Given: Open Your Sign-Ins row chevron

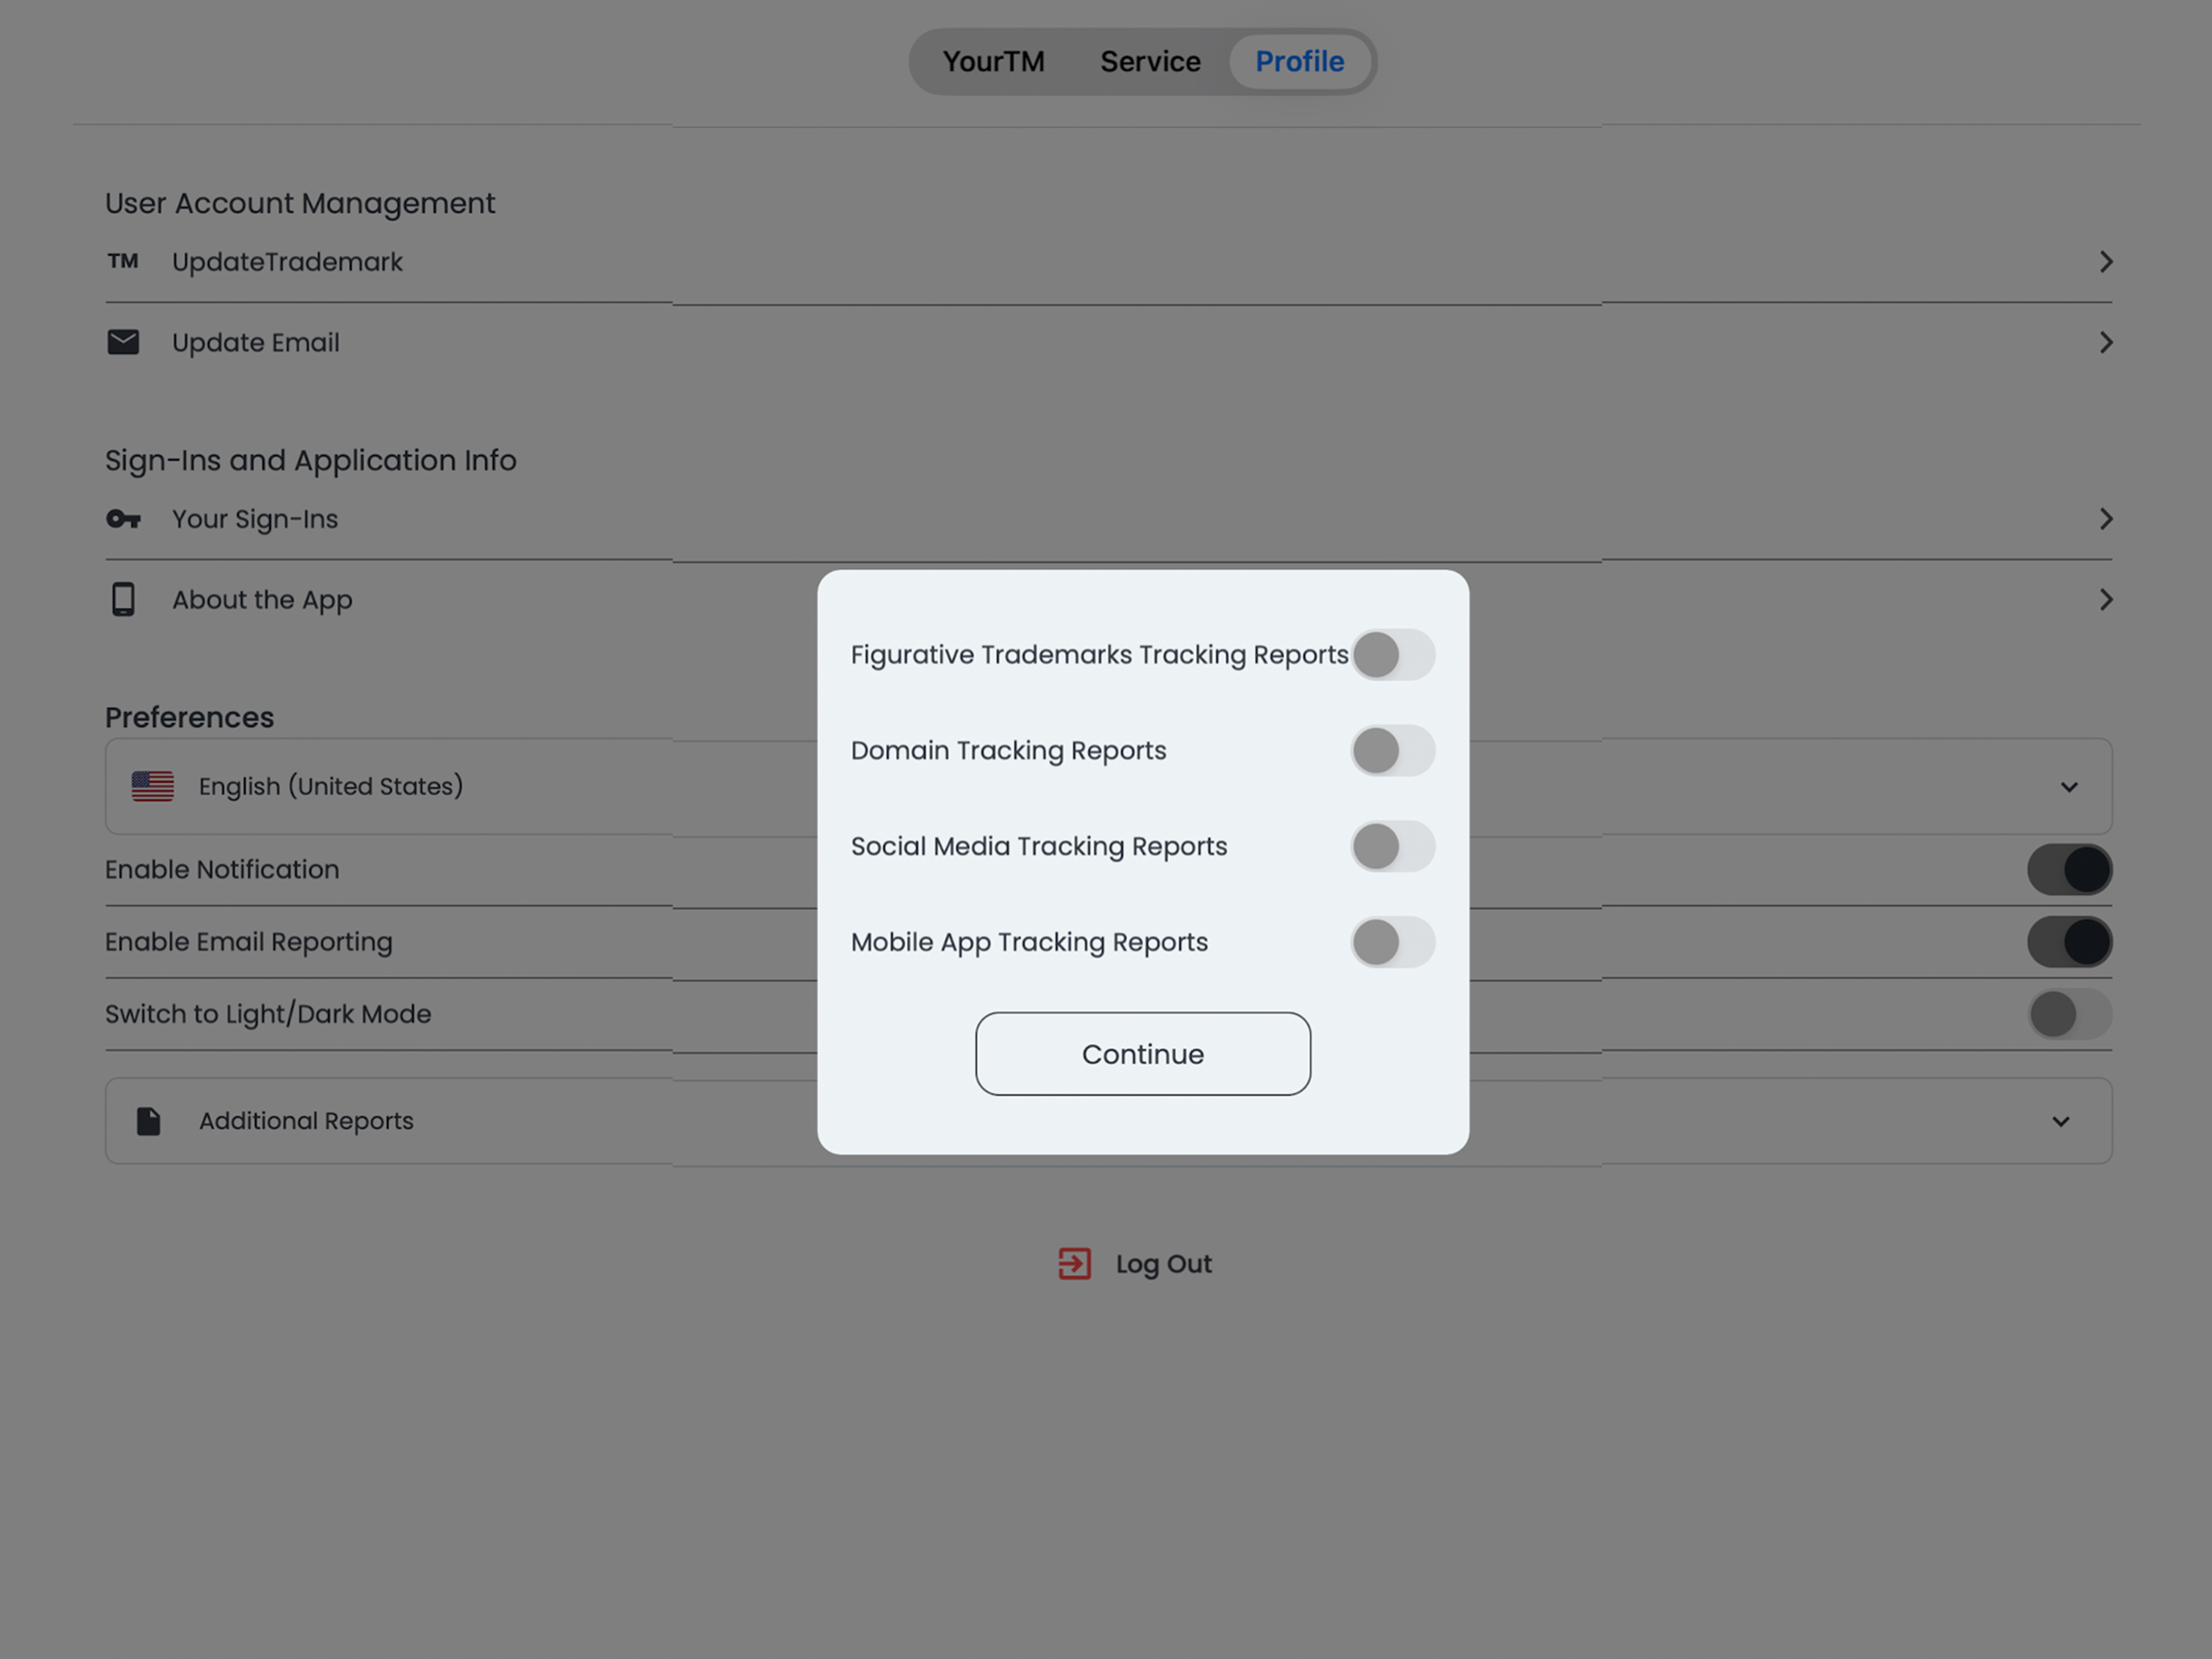Looking at the screenshot, I should click(x=2105, y=519).
